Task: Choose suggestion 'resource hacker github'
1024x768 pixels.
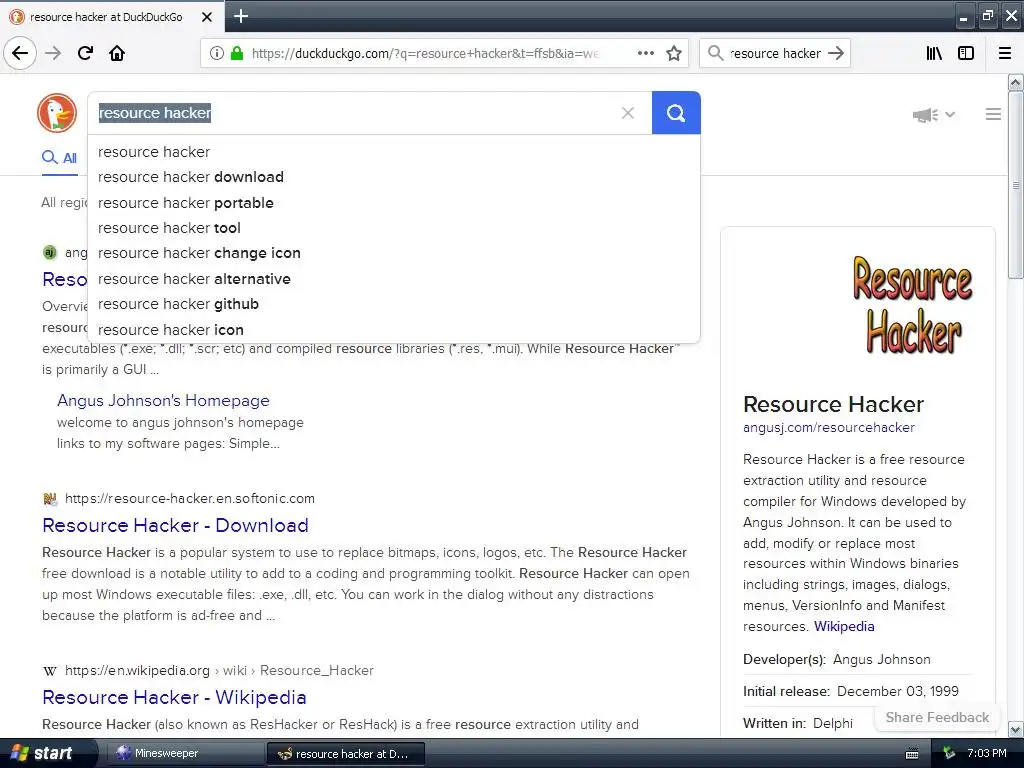Action: coord(394,304)
